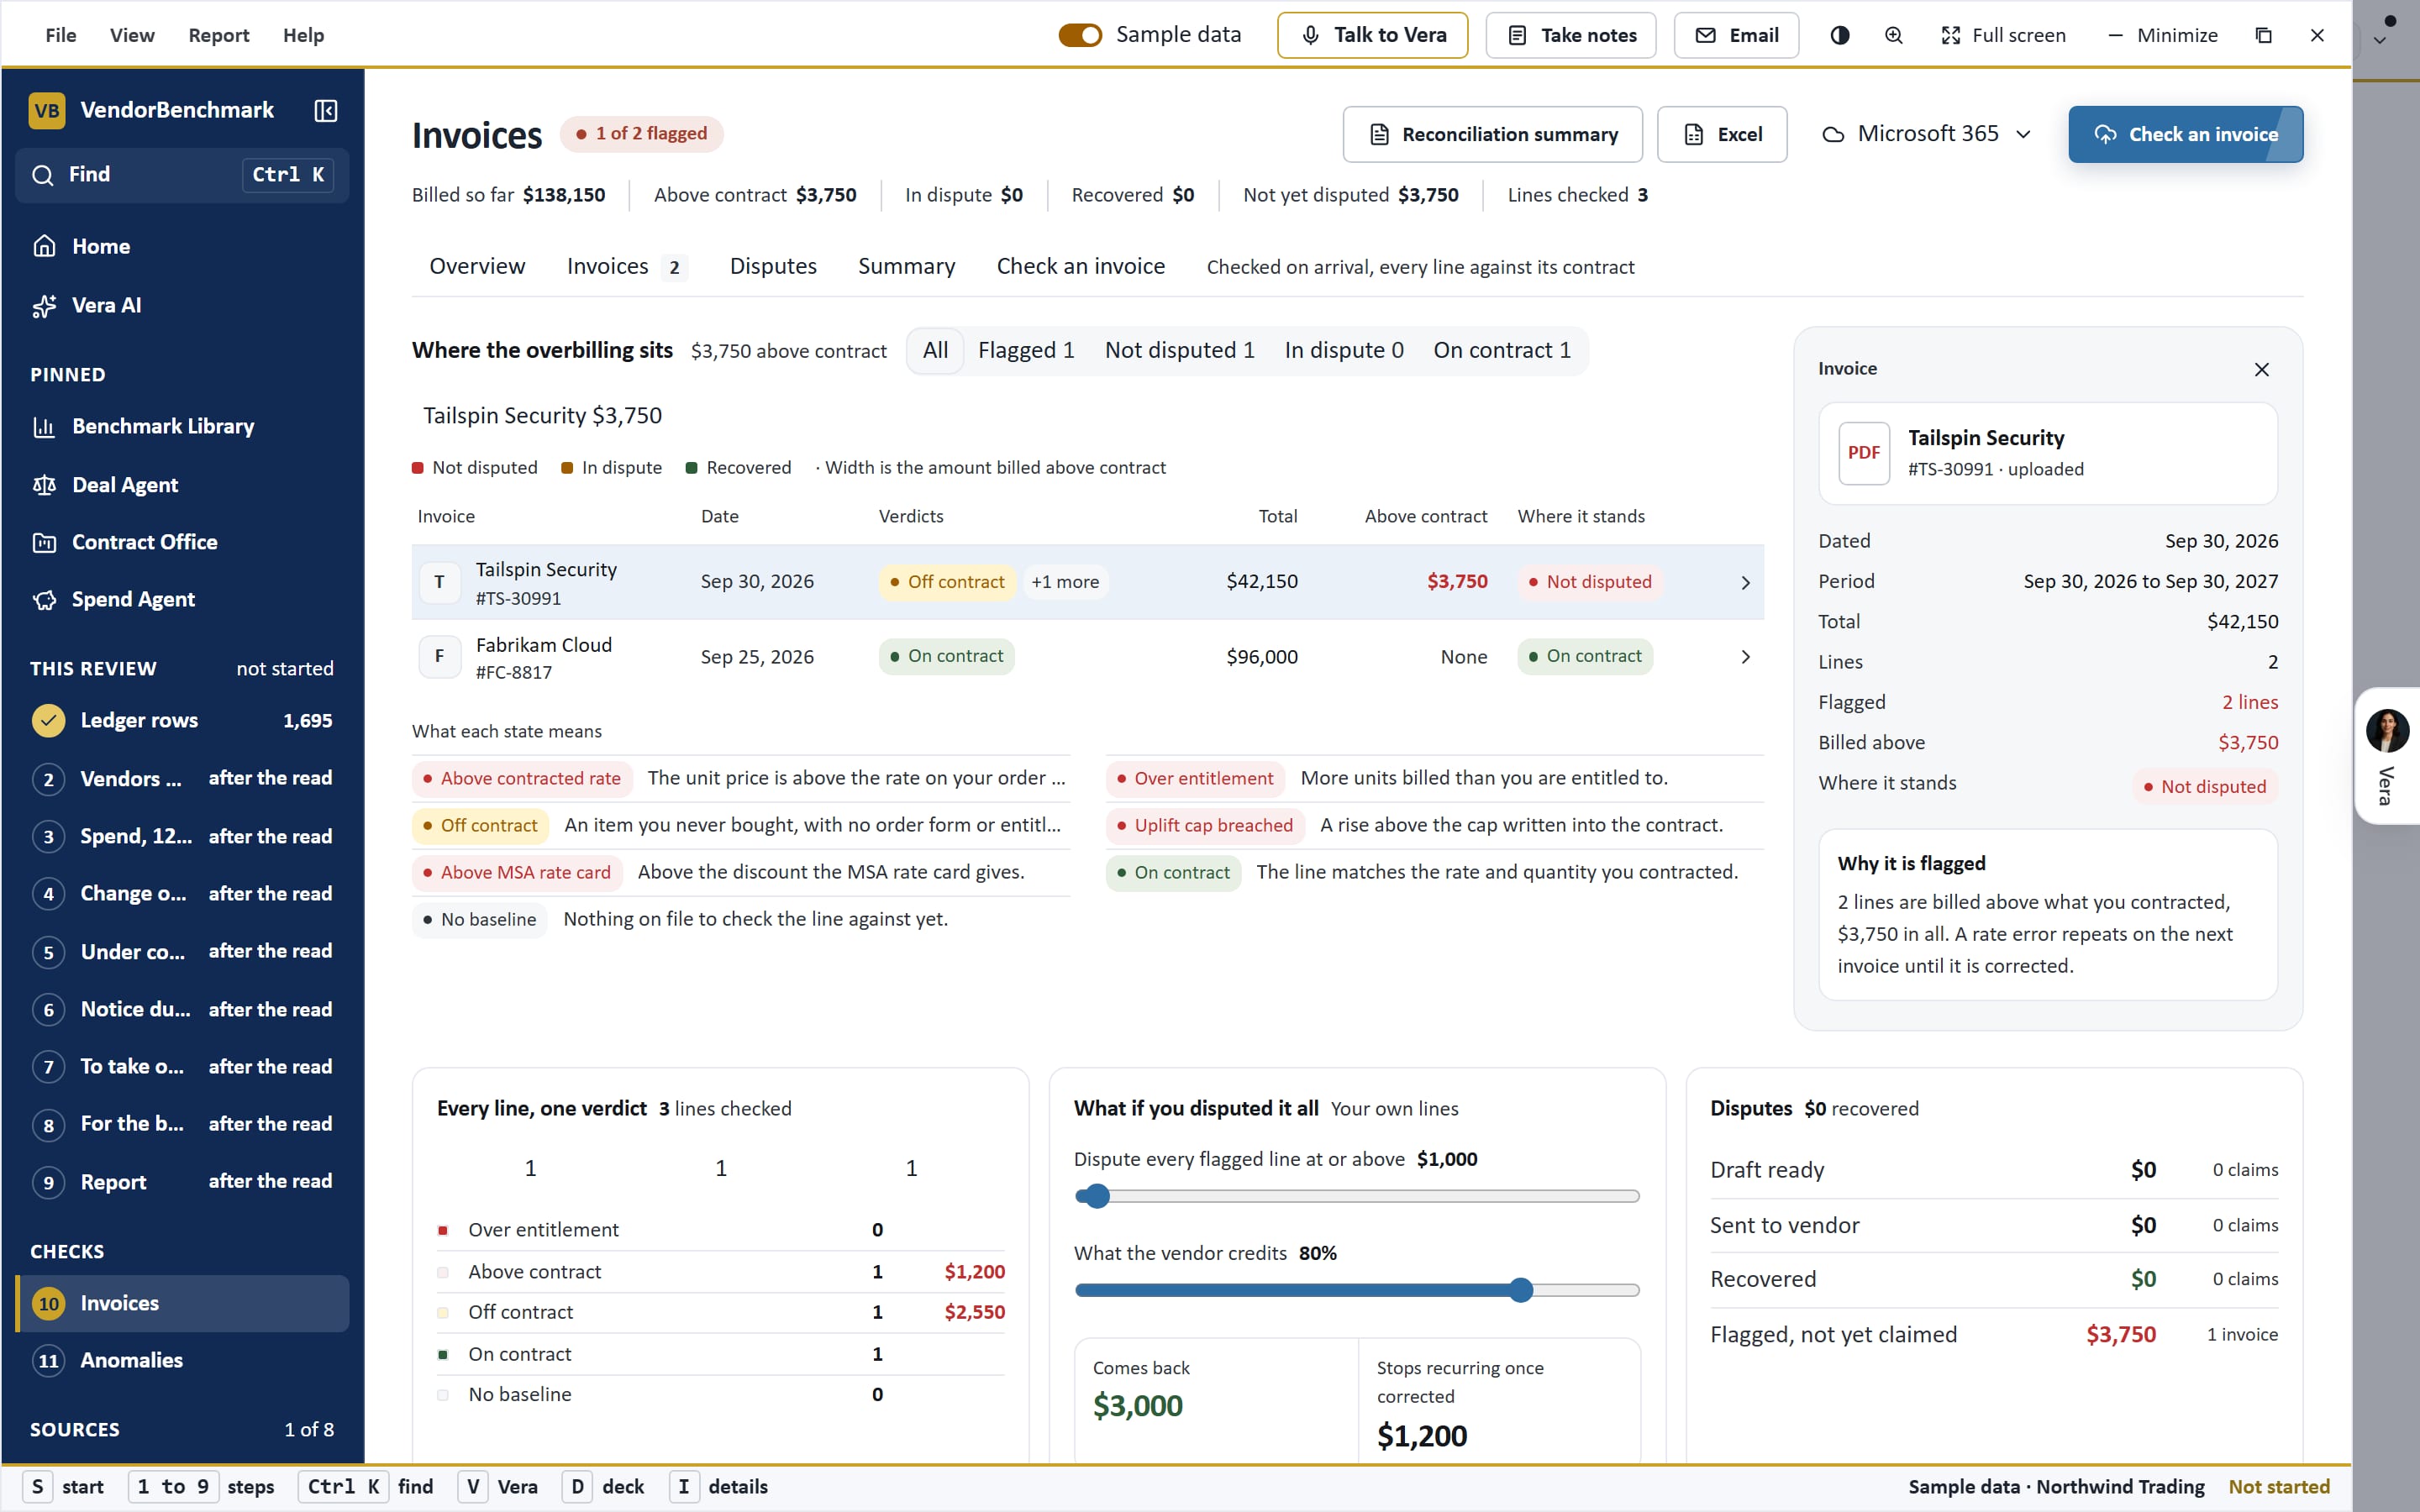Image resolution: width=2420 pixels, height=1512 pixels.
Task: Click the blue Check an invoice button
Action: click(2185, 134)
